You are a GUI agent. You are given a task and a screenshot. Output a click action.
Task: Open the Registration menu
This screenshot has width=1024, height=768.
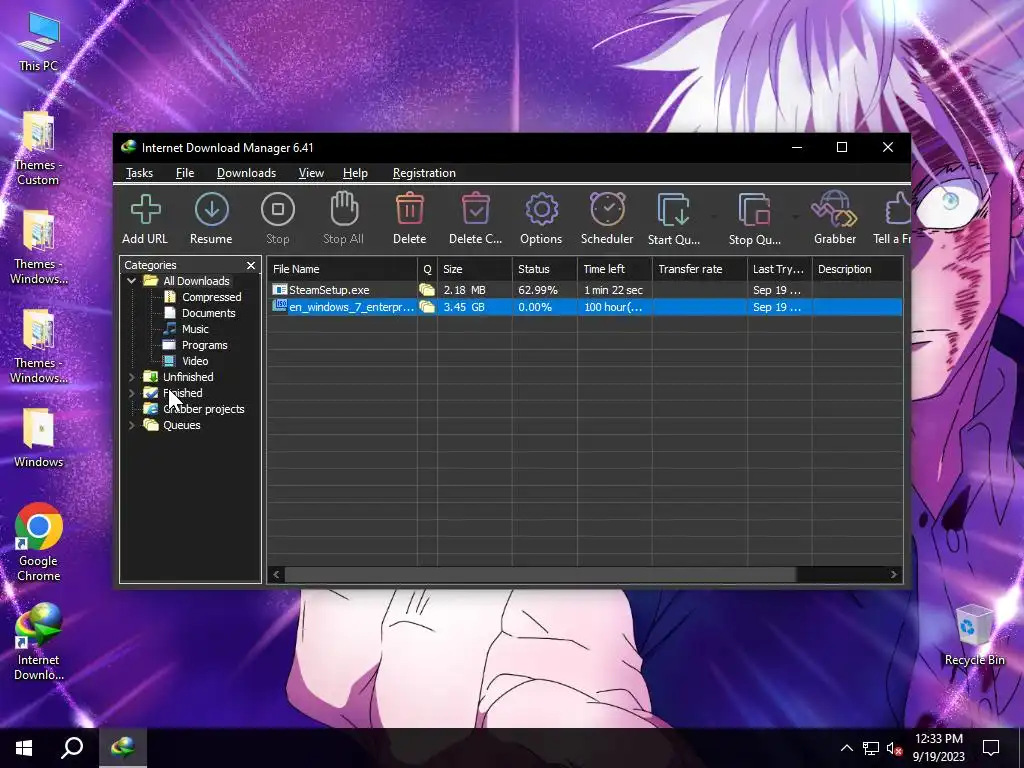[424, 173]
